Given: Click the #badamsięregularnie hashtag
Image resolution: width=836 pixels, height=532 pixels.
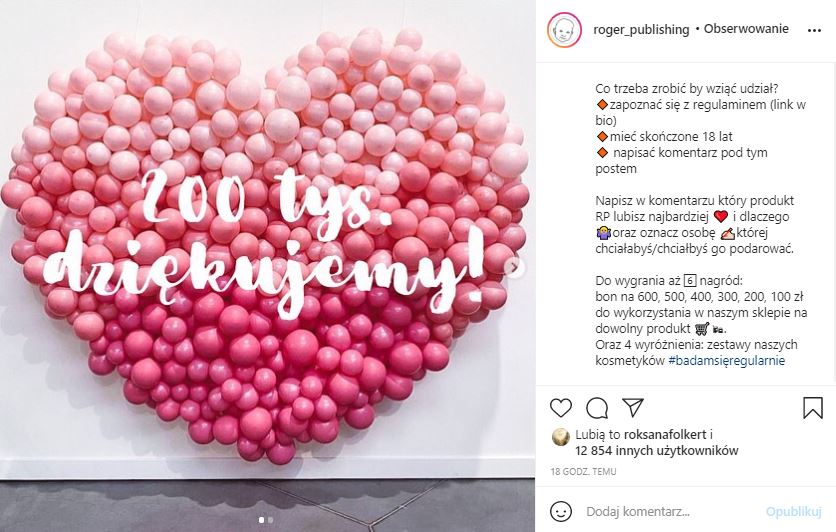Looking at the screenshot, I should pyautogui.click(x=726, y=360).
